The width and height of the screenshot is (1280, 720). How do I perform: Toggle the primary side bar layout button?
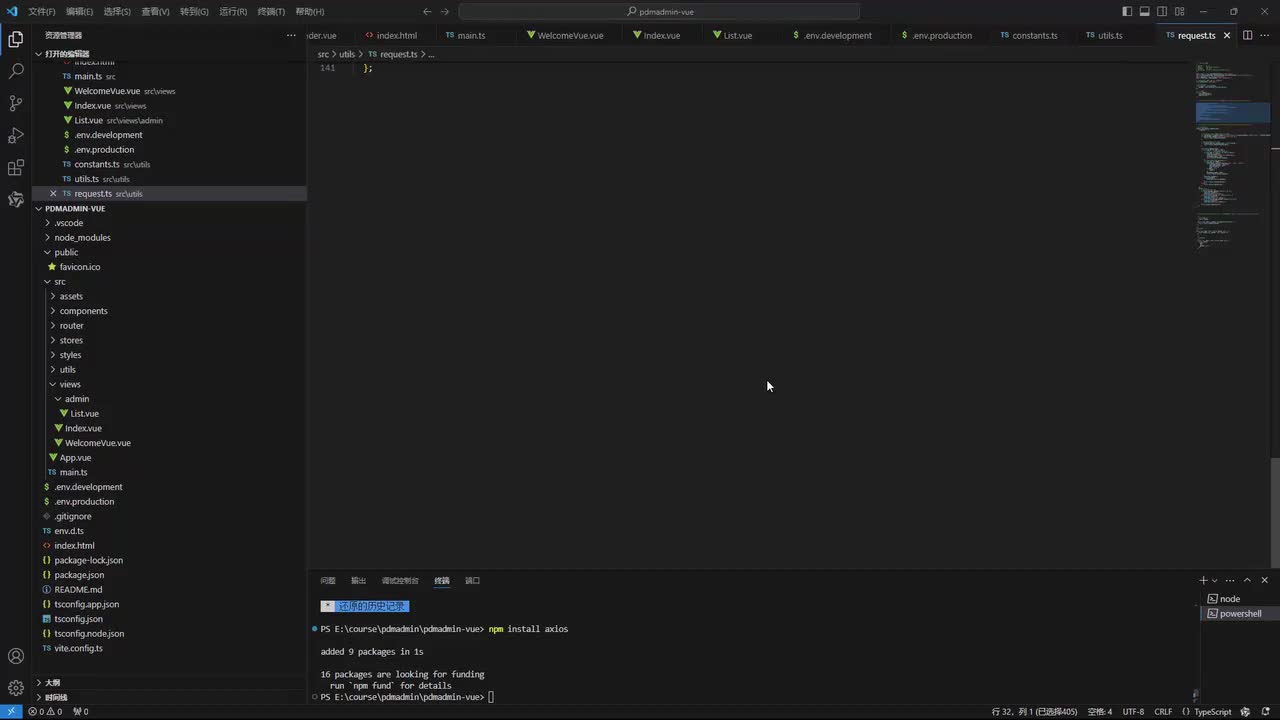(1127, 12)
